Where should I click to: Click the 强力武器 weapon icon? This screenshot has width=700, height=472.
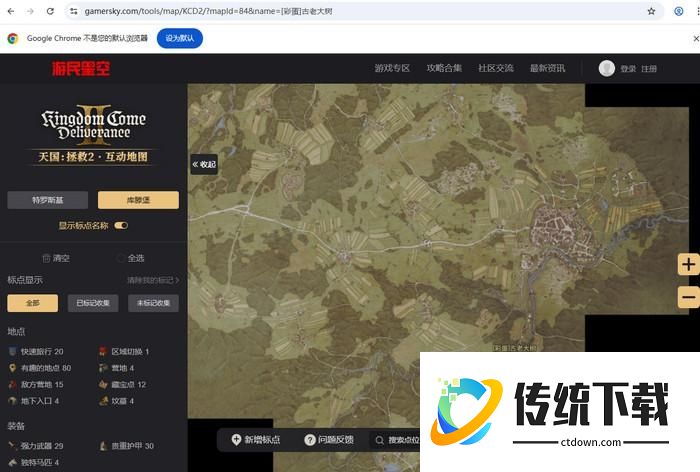pos(13,446)
